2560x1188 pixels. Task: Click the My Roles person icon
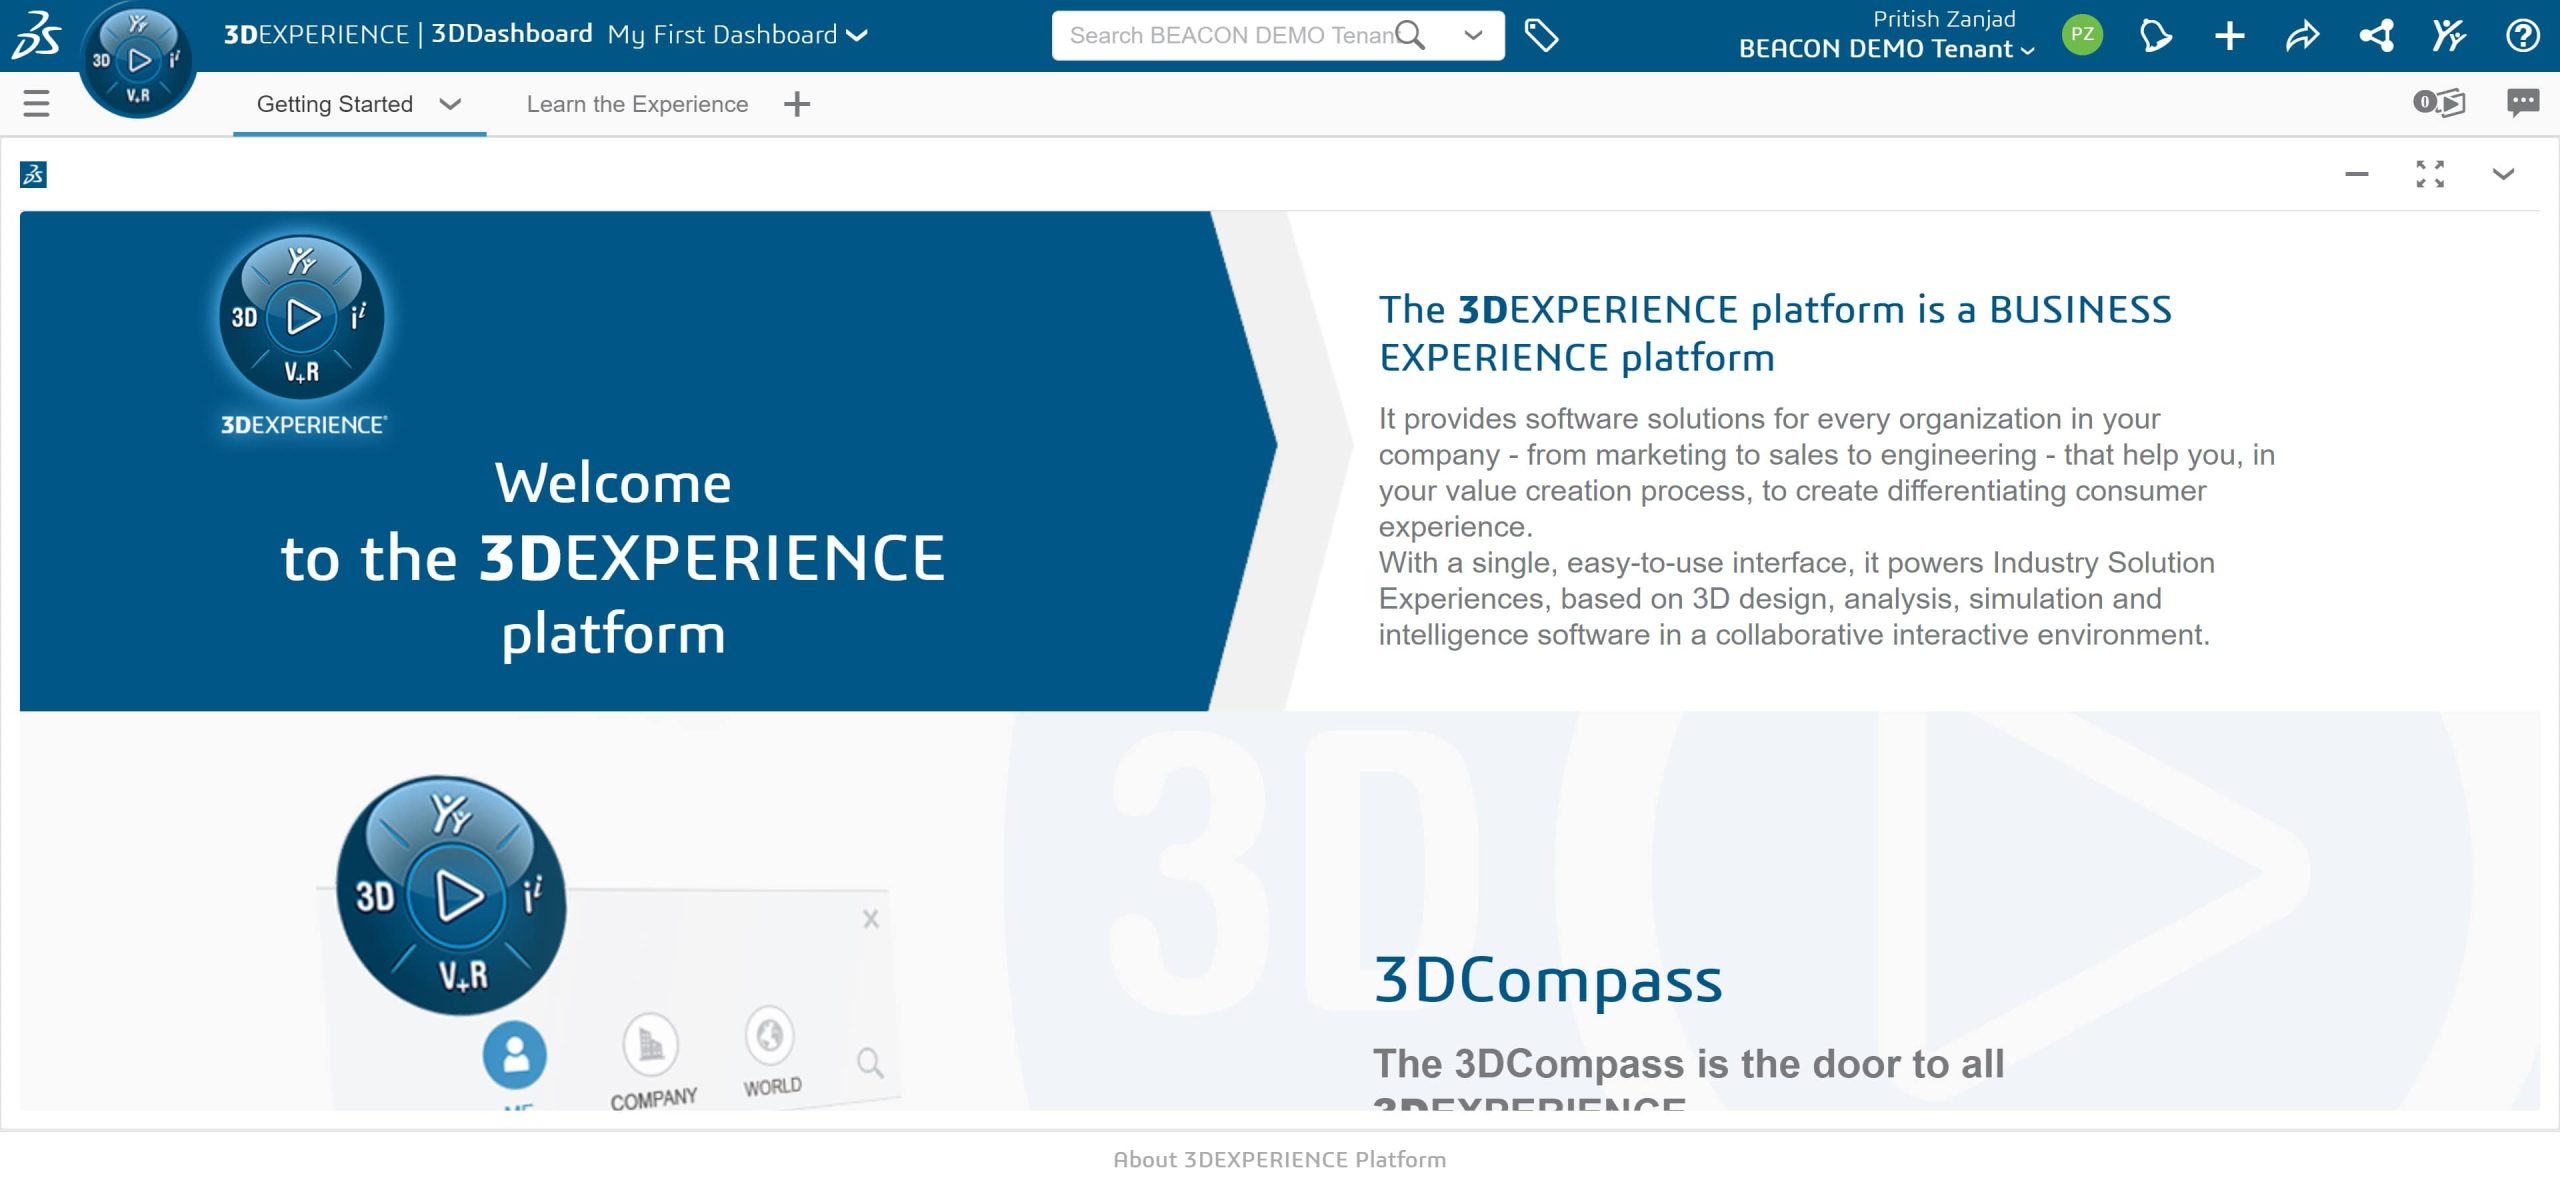click(x=2449, y=36)
